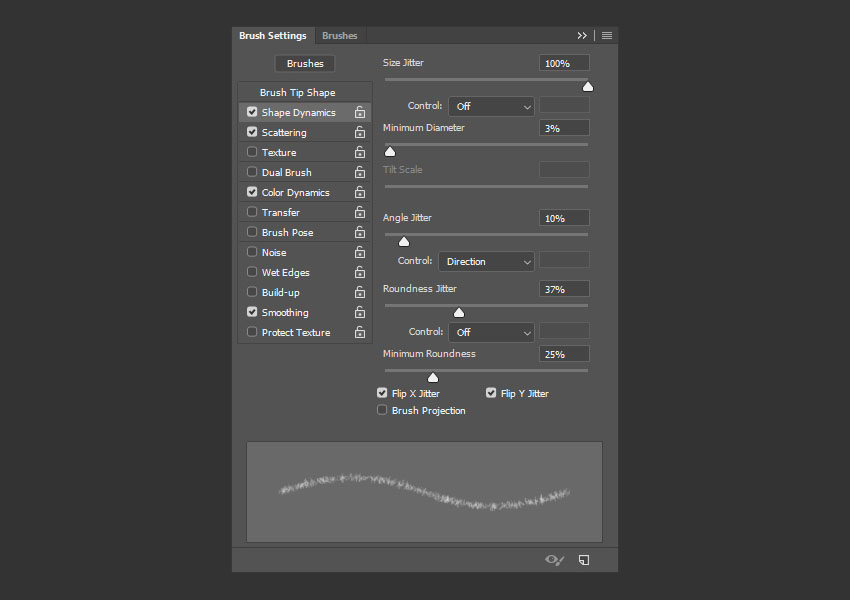Uncheck Flip Y Jitter
The image size is (850, 600).
tap(491, 393)
